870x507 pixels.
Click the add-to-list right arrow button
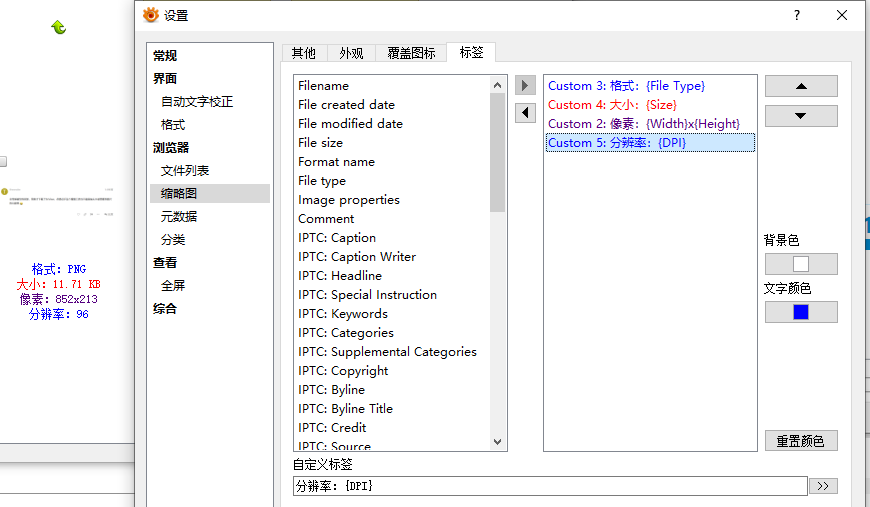point(525,86)
